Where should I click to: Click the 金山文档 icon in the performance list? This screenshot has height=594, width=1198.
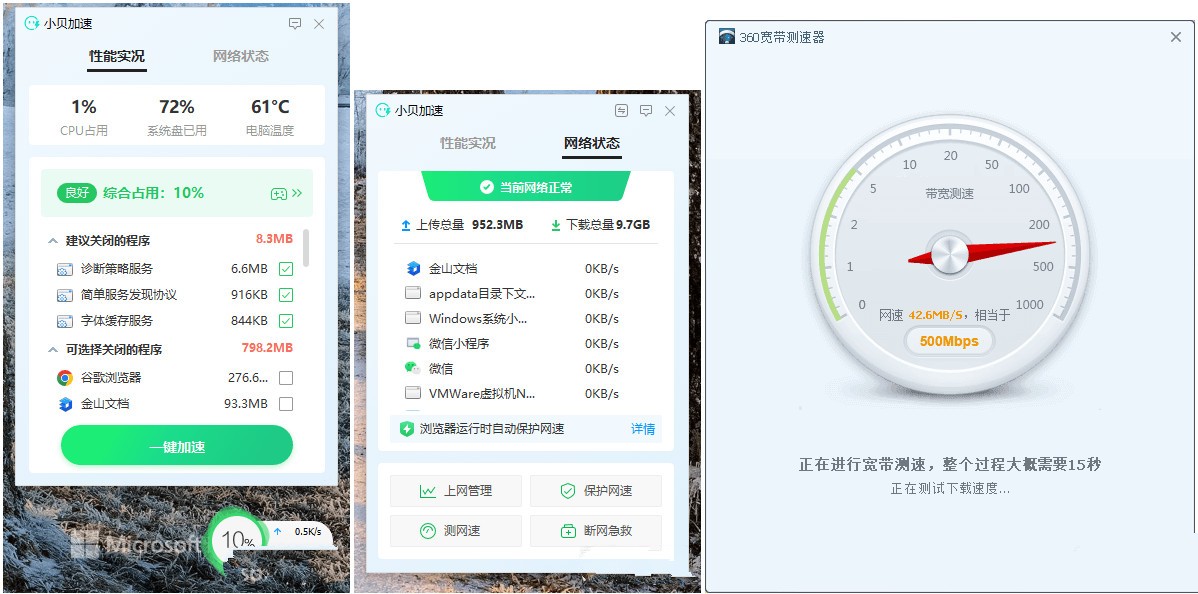[65, 404]
